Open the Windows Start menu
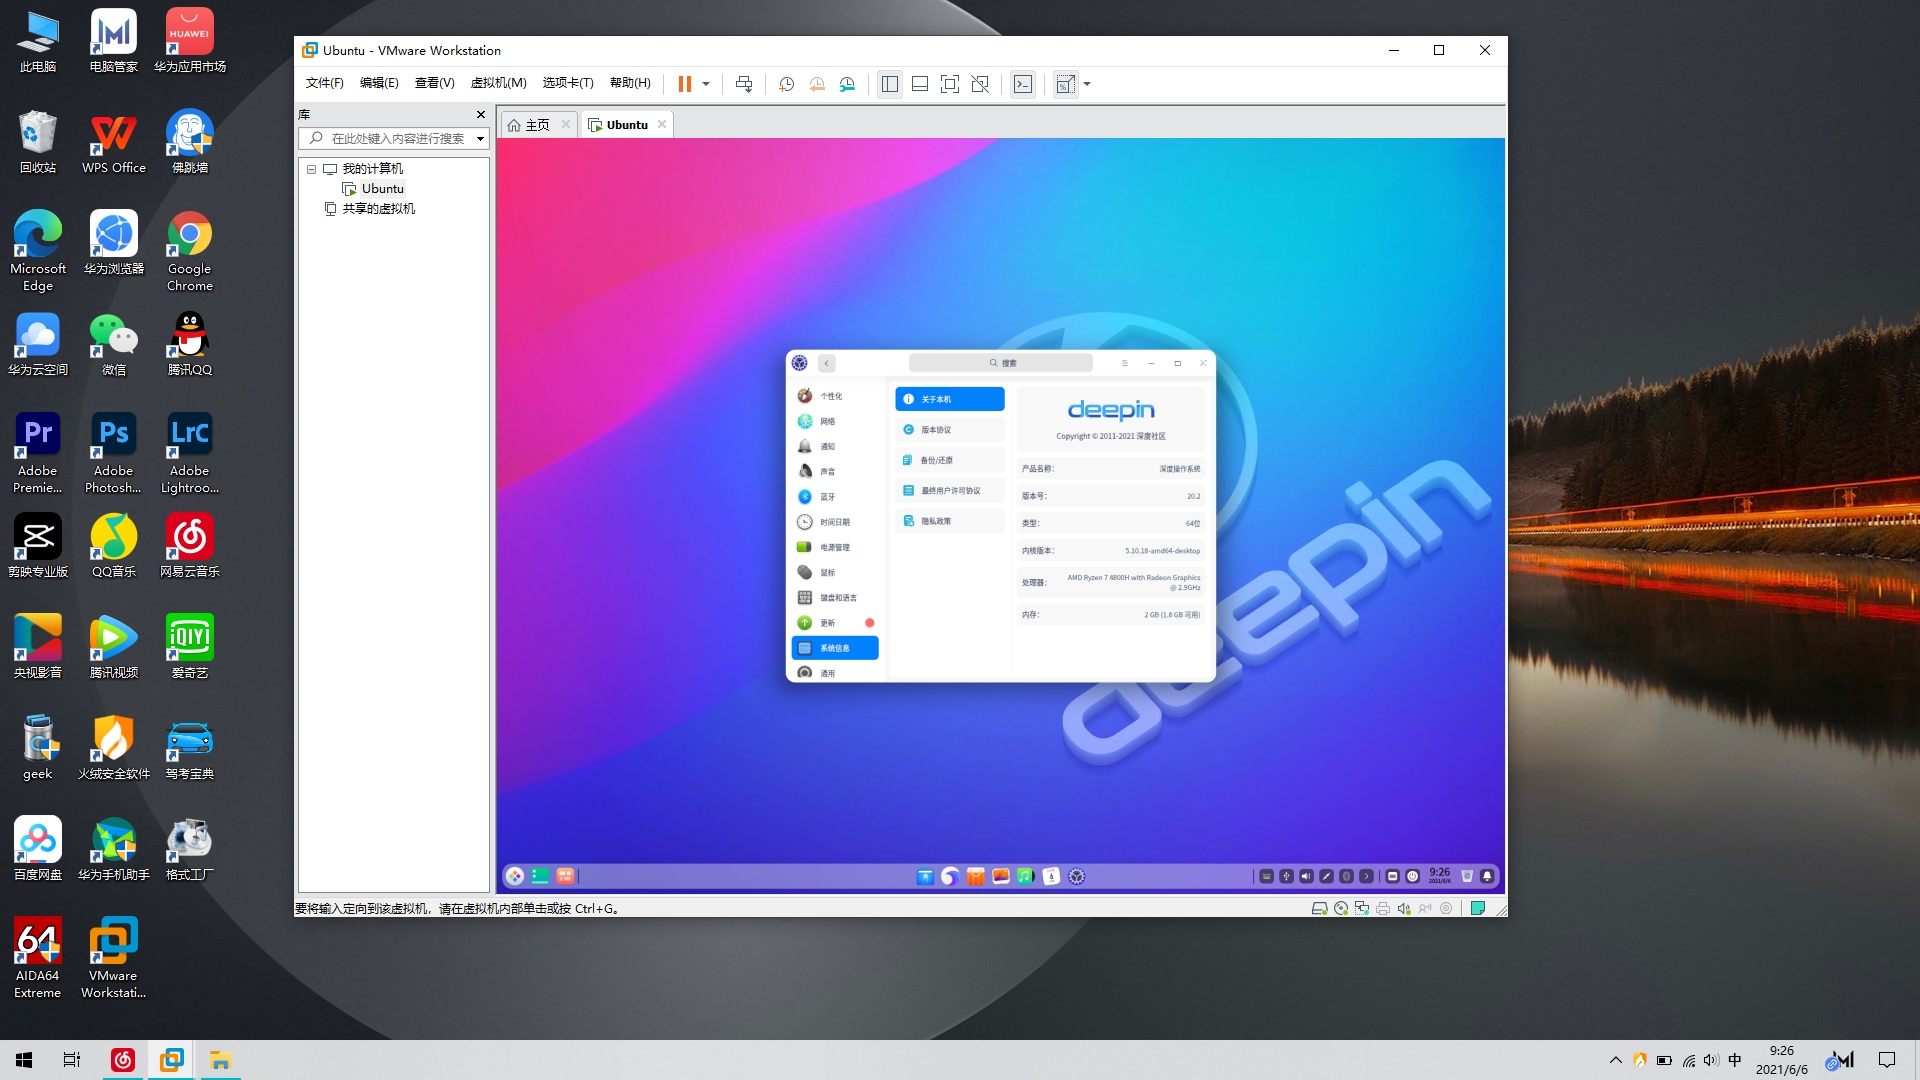 pyautogui.click(x=24, y=1060)
